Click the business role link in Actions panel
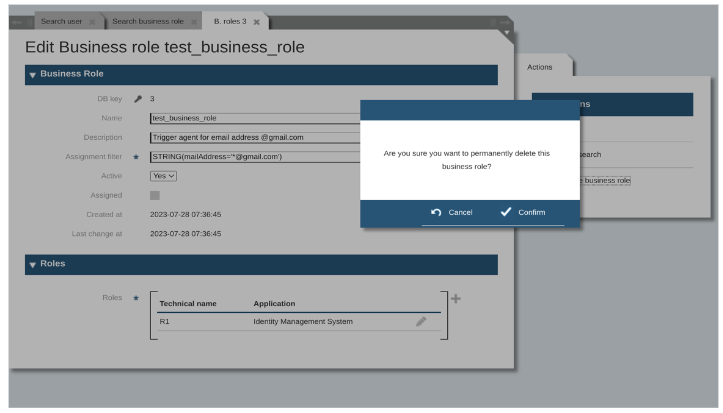723x413 pixels. pos(605,181)
